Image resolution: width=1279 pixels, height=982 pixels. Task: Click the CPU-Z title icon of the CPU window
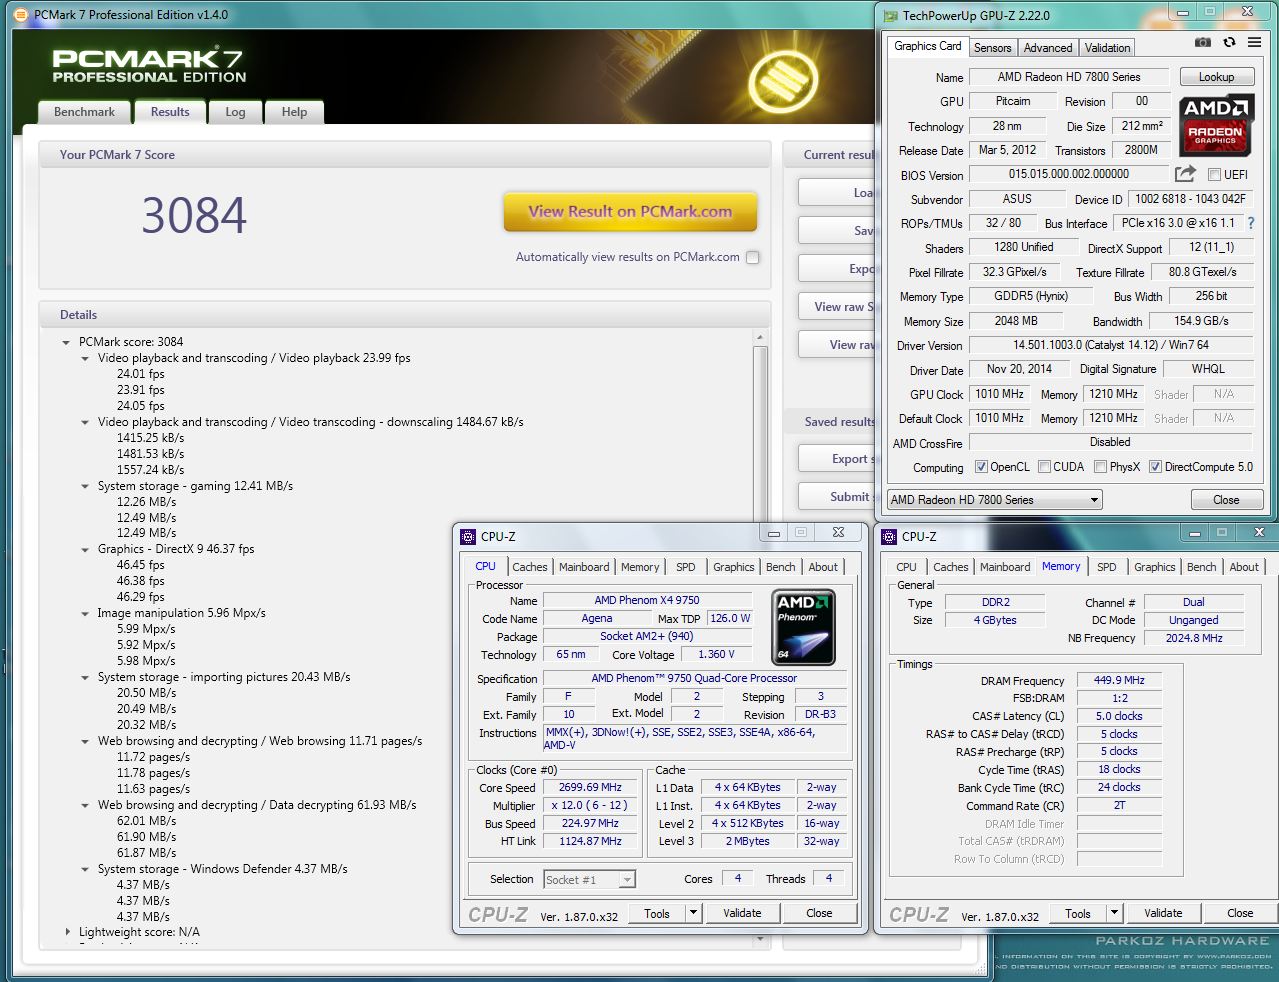(x=468, y=537)
